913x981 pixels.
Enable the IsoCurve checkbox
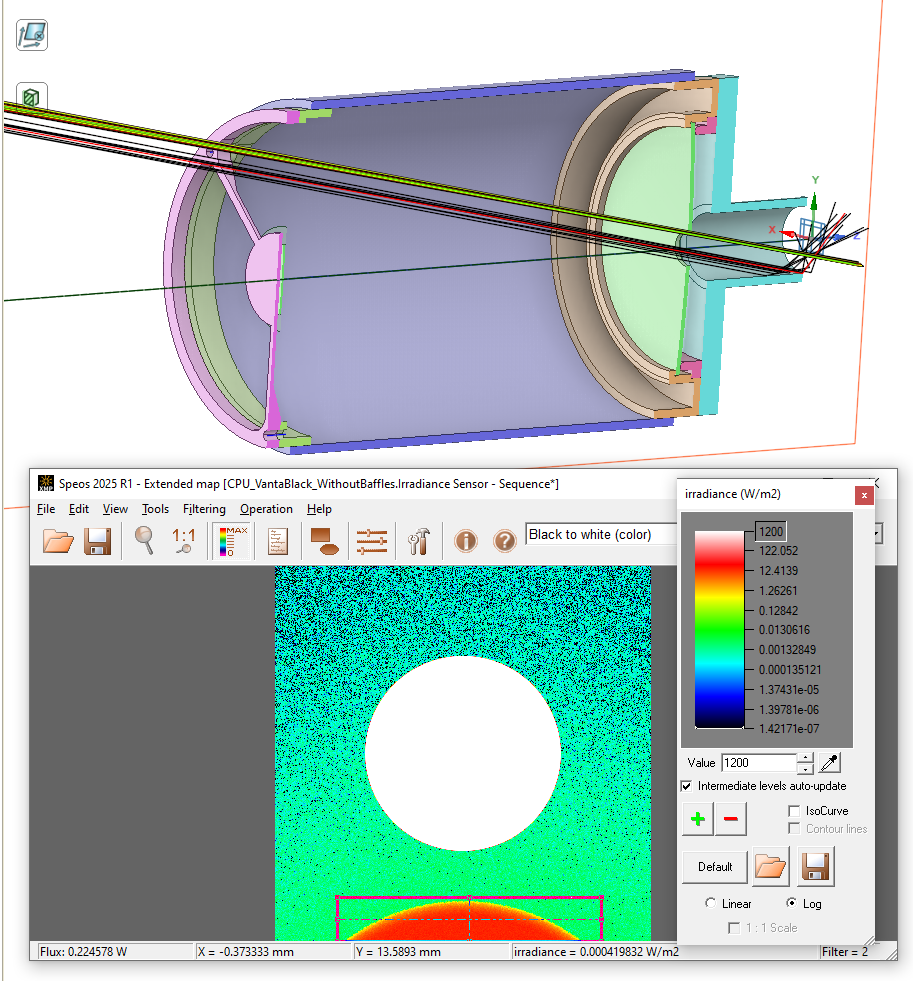[795, 811]
